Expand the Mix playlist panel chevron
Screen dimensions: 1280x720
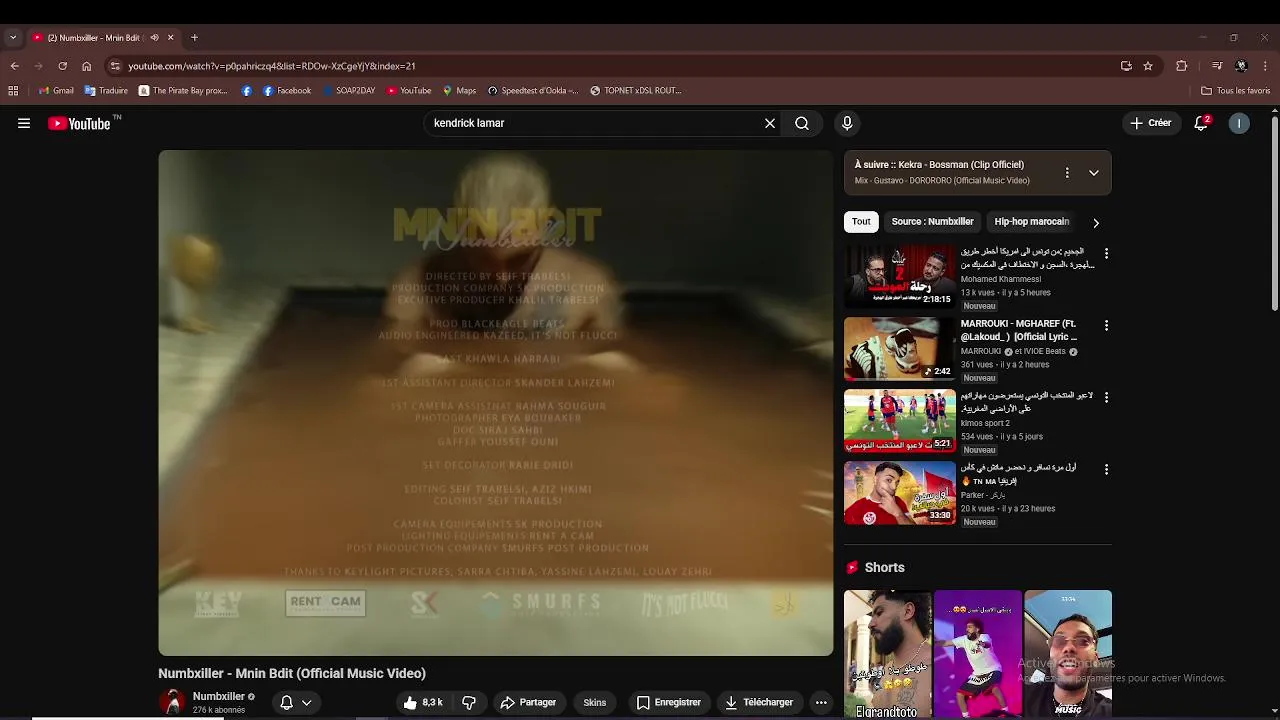point(1094,172)
